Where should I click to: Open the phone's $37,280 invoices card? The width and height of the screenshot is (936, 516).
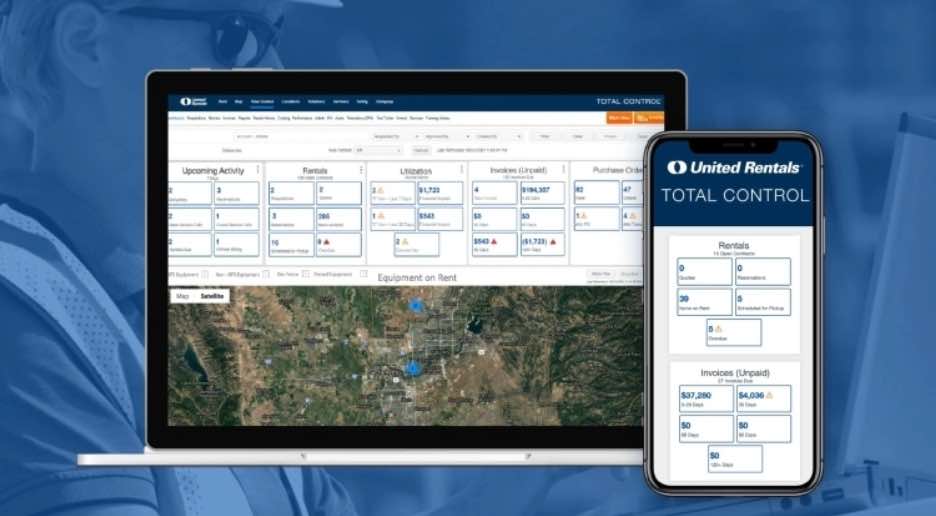click(706, 399)
